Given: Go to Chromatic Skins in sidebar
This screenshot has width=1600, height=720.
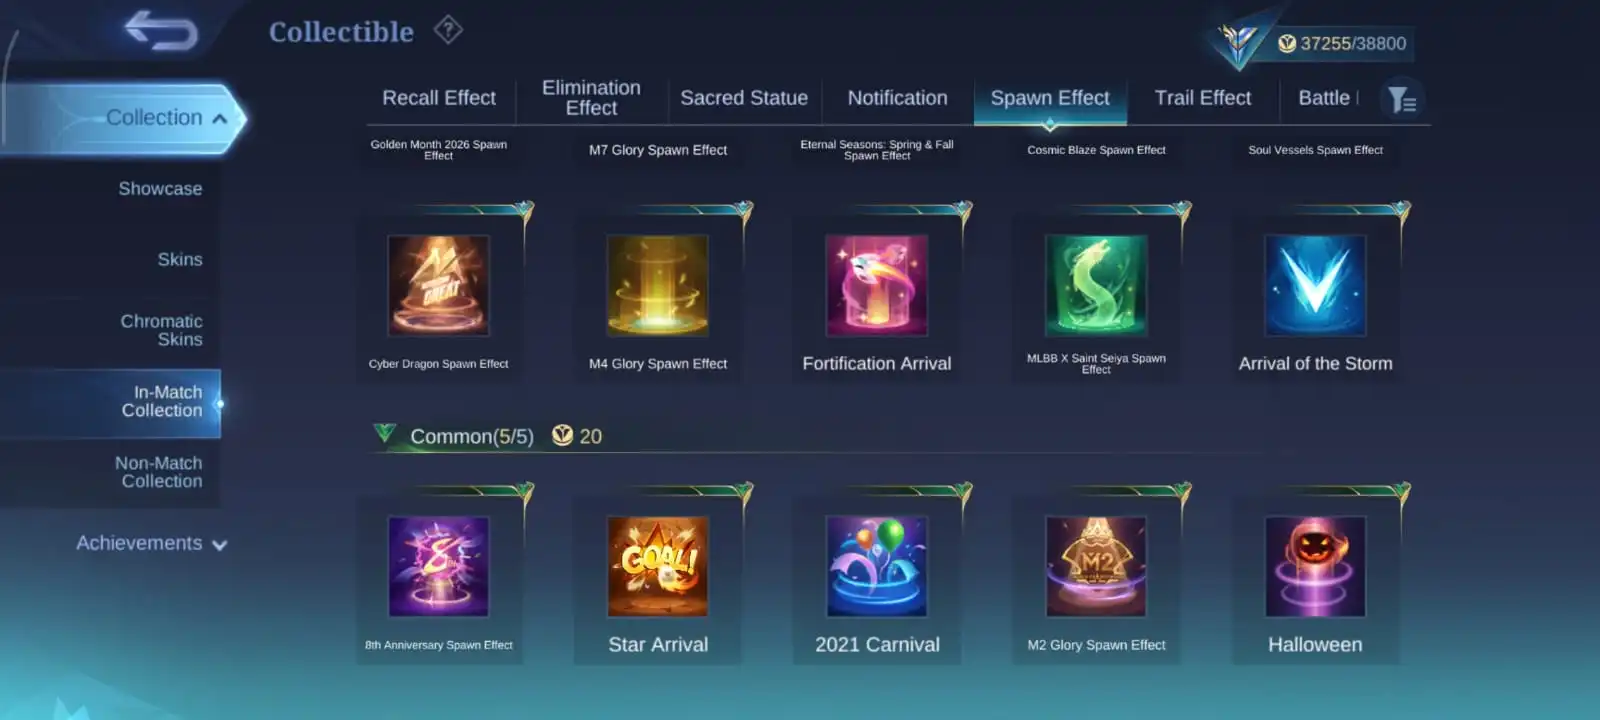Looking at the screenshot, I should point(161,330).
